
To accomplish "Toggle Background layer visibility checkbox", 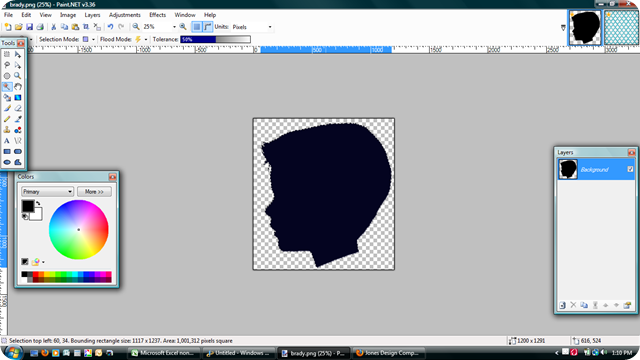I will pyautogui.click(x=630, y=169).
